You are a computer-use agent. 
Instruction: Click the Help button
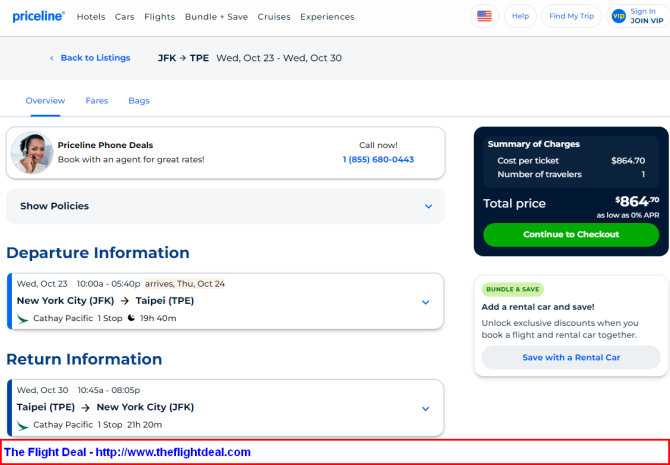click(x=520, y=16)
